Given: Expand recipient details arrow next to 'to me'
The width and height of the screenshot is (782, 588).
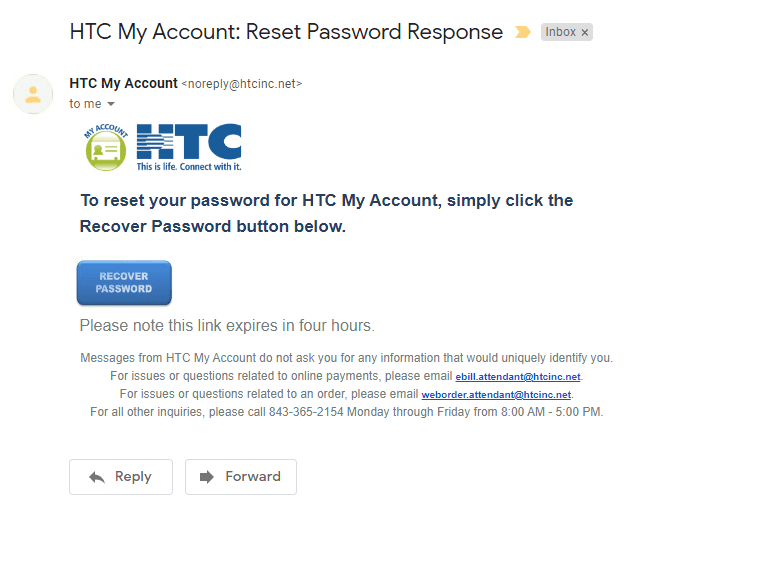Looking at the screenshot, I should pyautogui.click(x=111, y=104).
